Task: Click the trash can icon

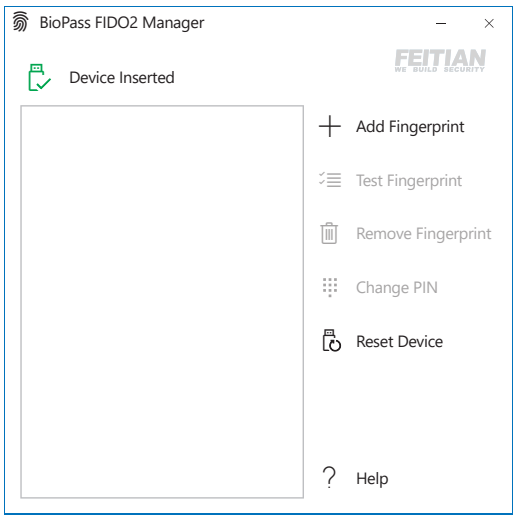Action: [x=329, y=233]
